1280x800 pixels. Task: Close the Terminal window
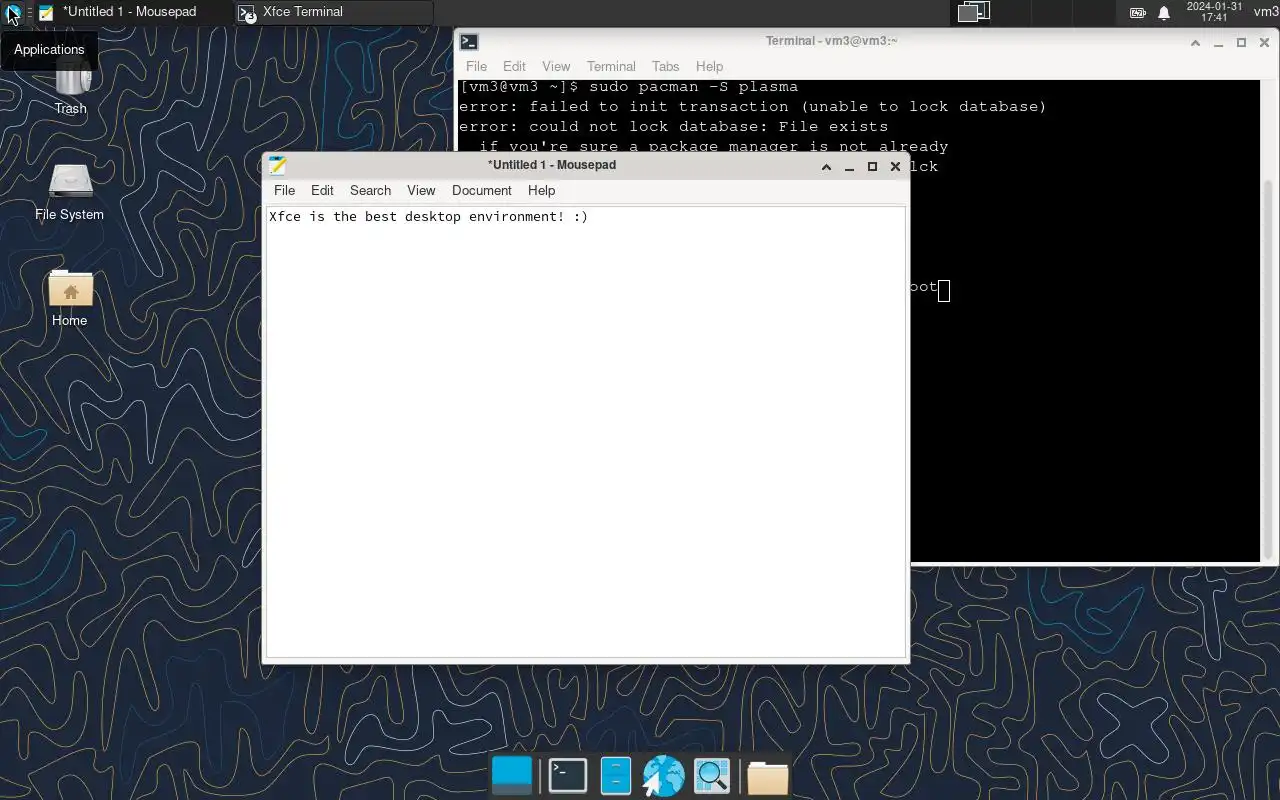tap(1264, 43)
